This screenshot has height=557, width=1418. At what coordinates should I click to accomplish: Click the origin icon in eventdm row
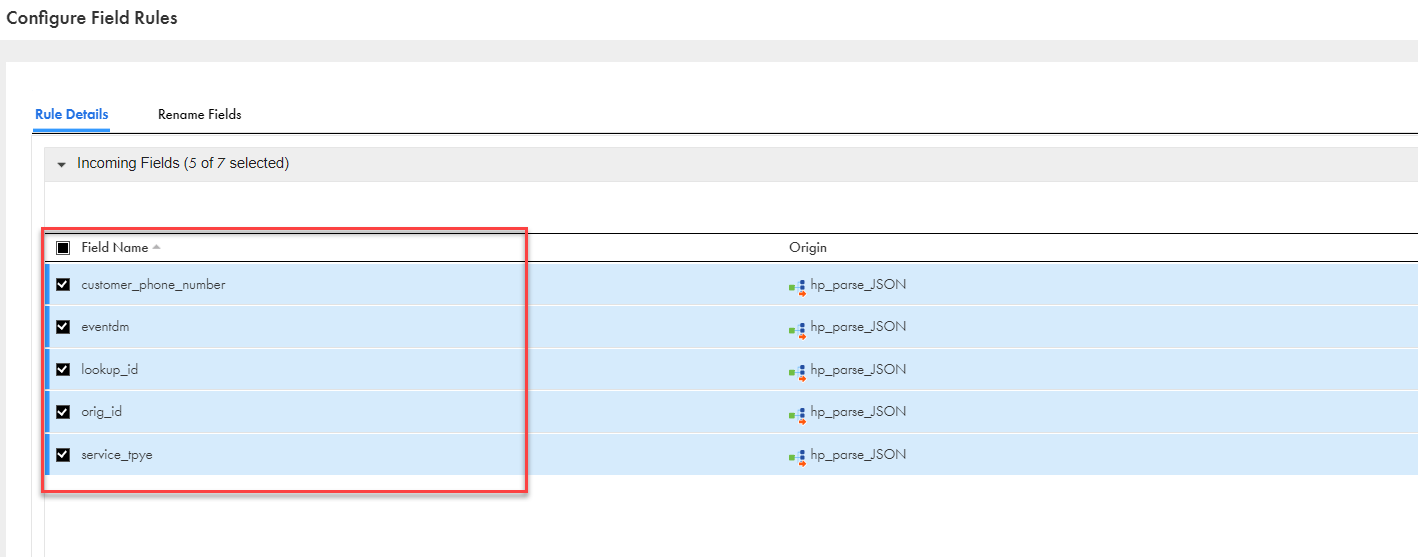pos(797,329)
